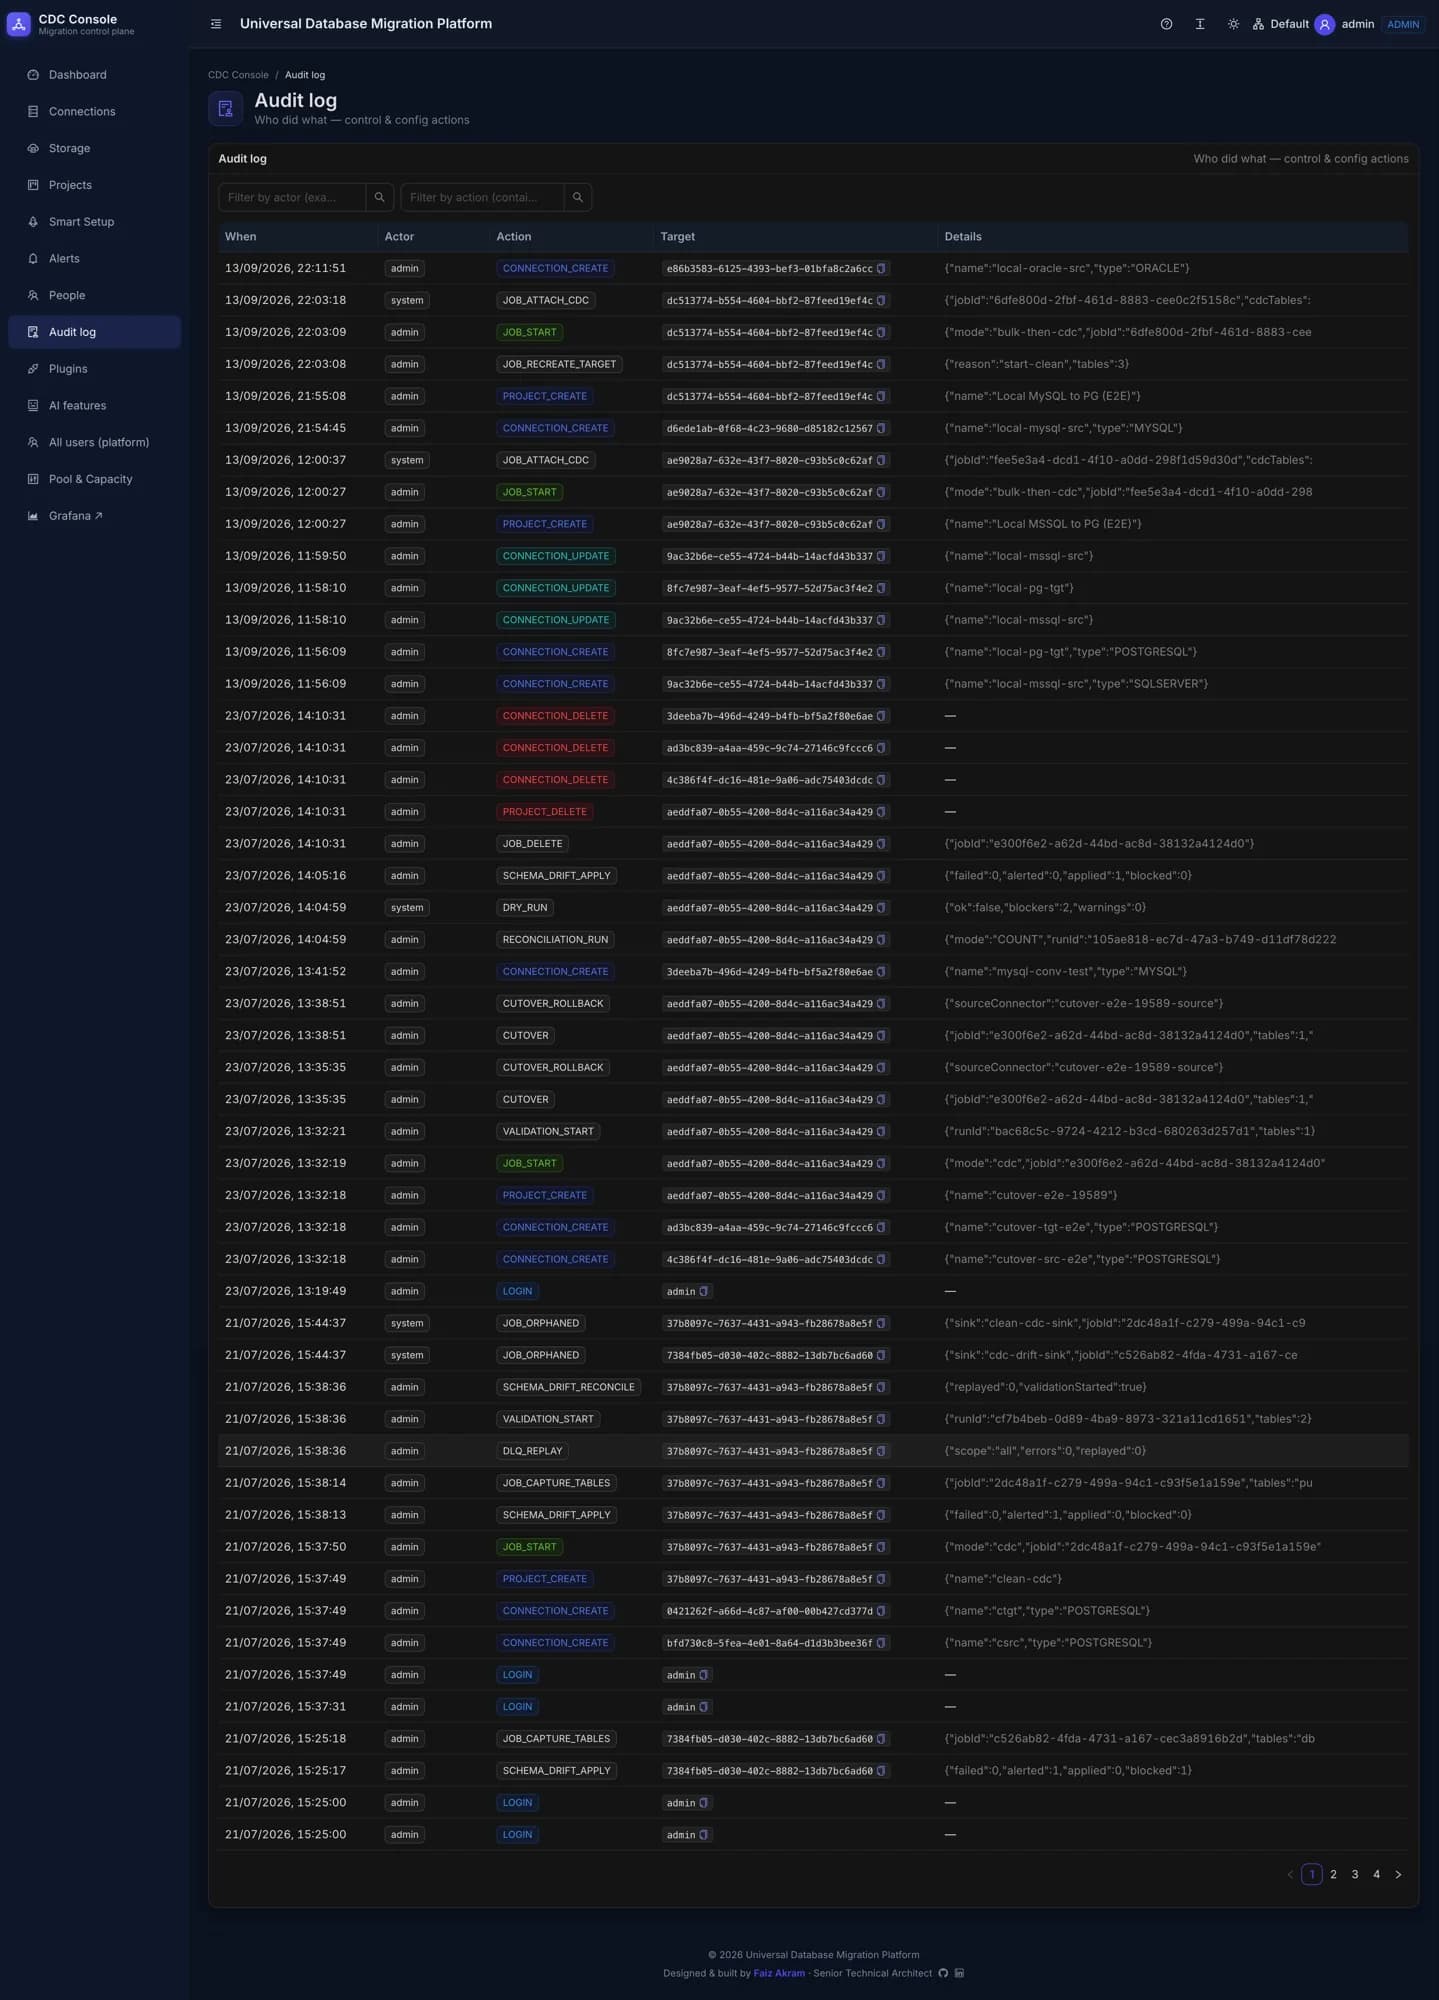The width and height of the screenshot is (1439, 2000).
Task: Focus the Filter by actor input
Action: (292, 197)
